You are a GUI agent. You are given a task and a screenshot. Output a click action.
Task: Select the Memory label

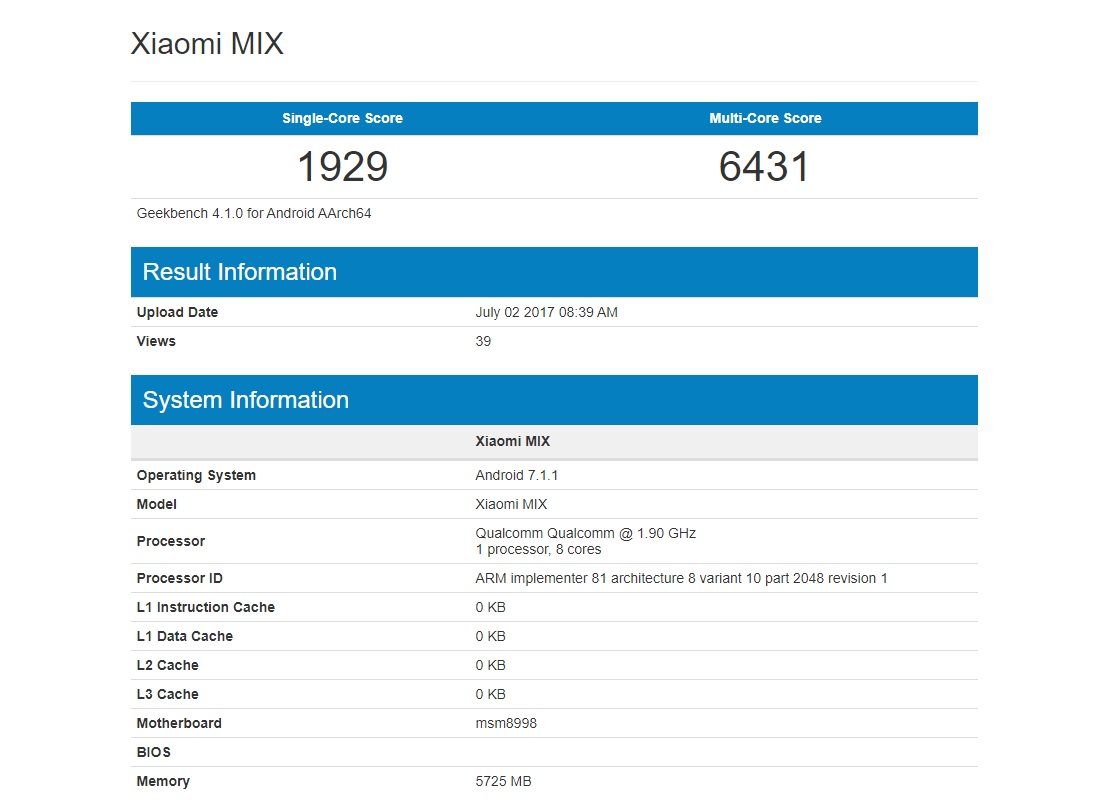163,782
